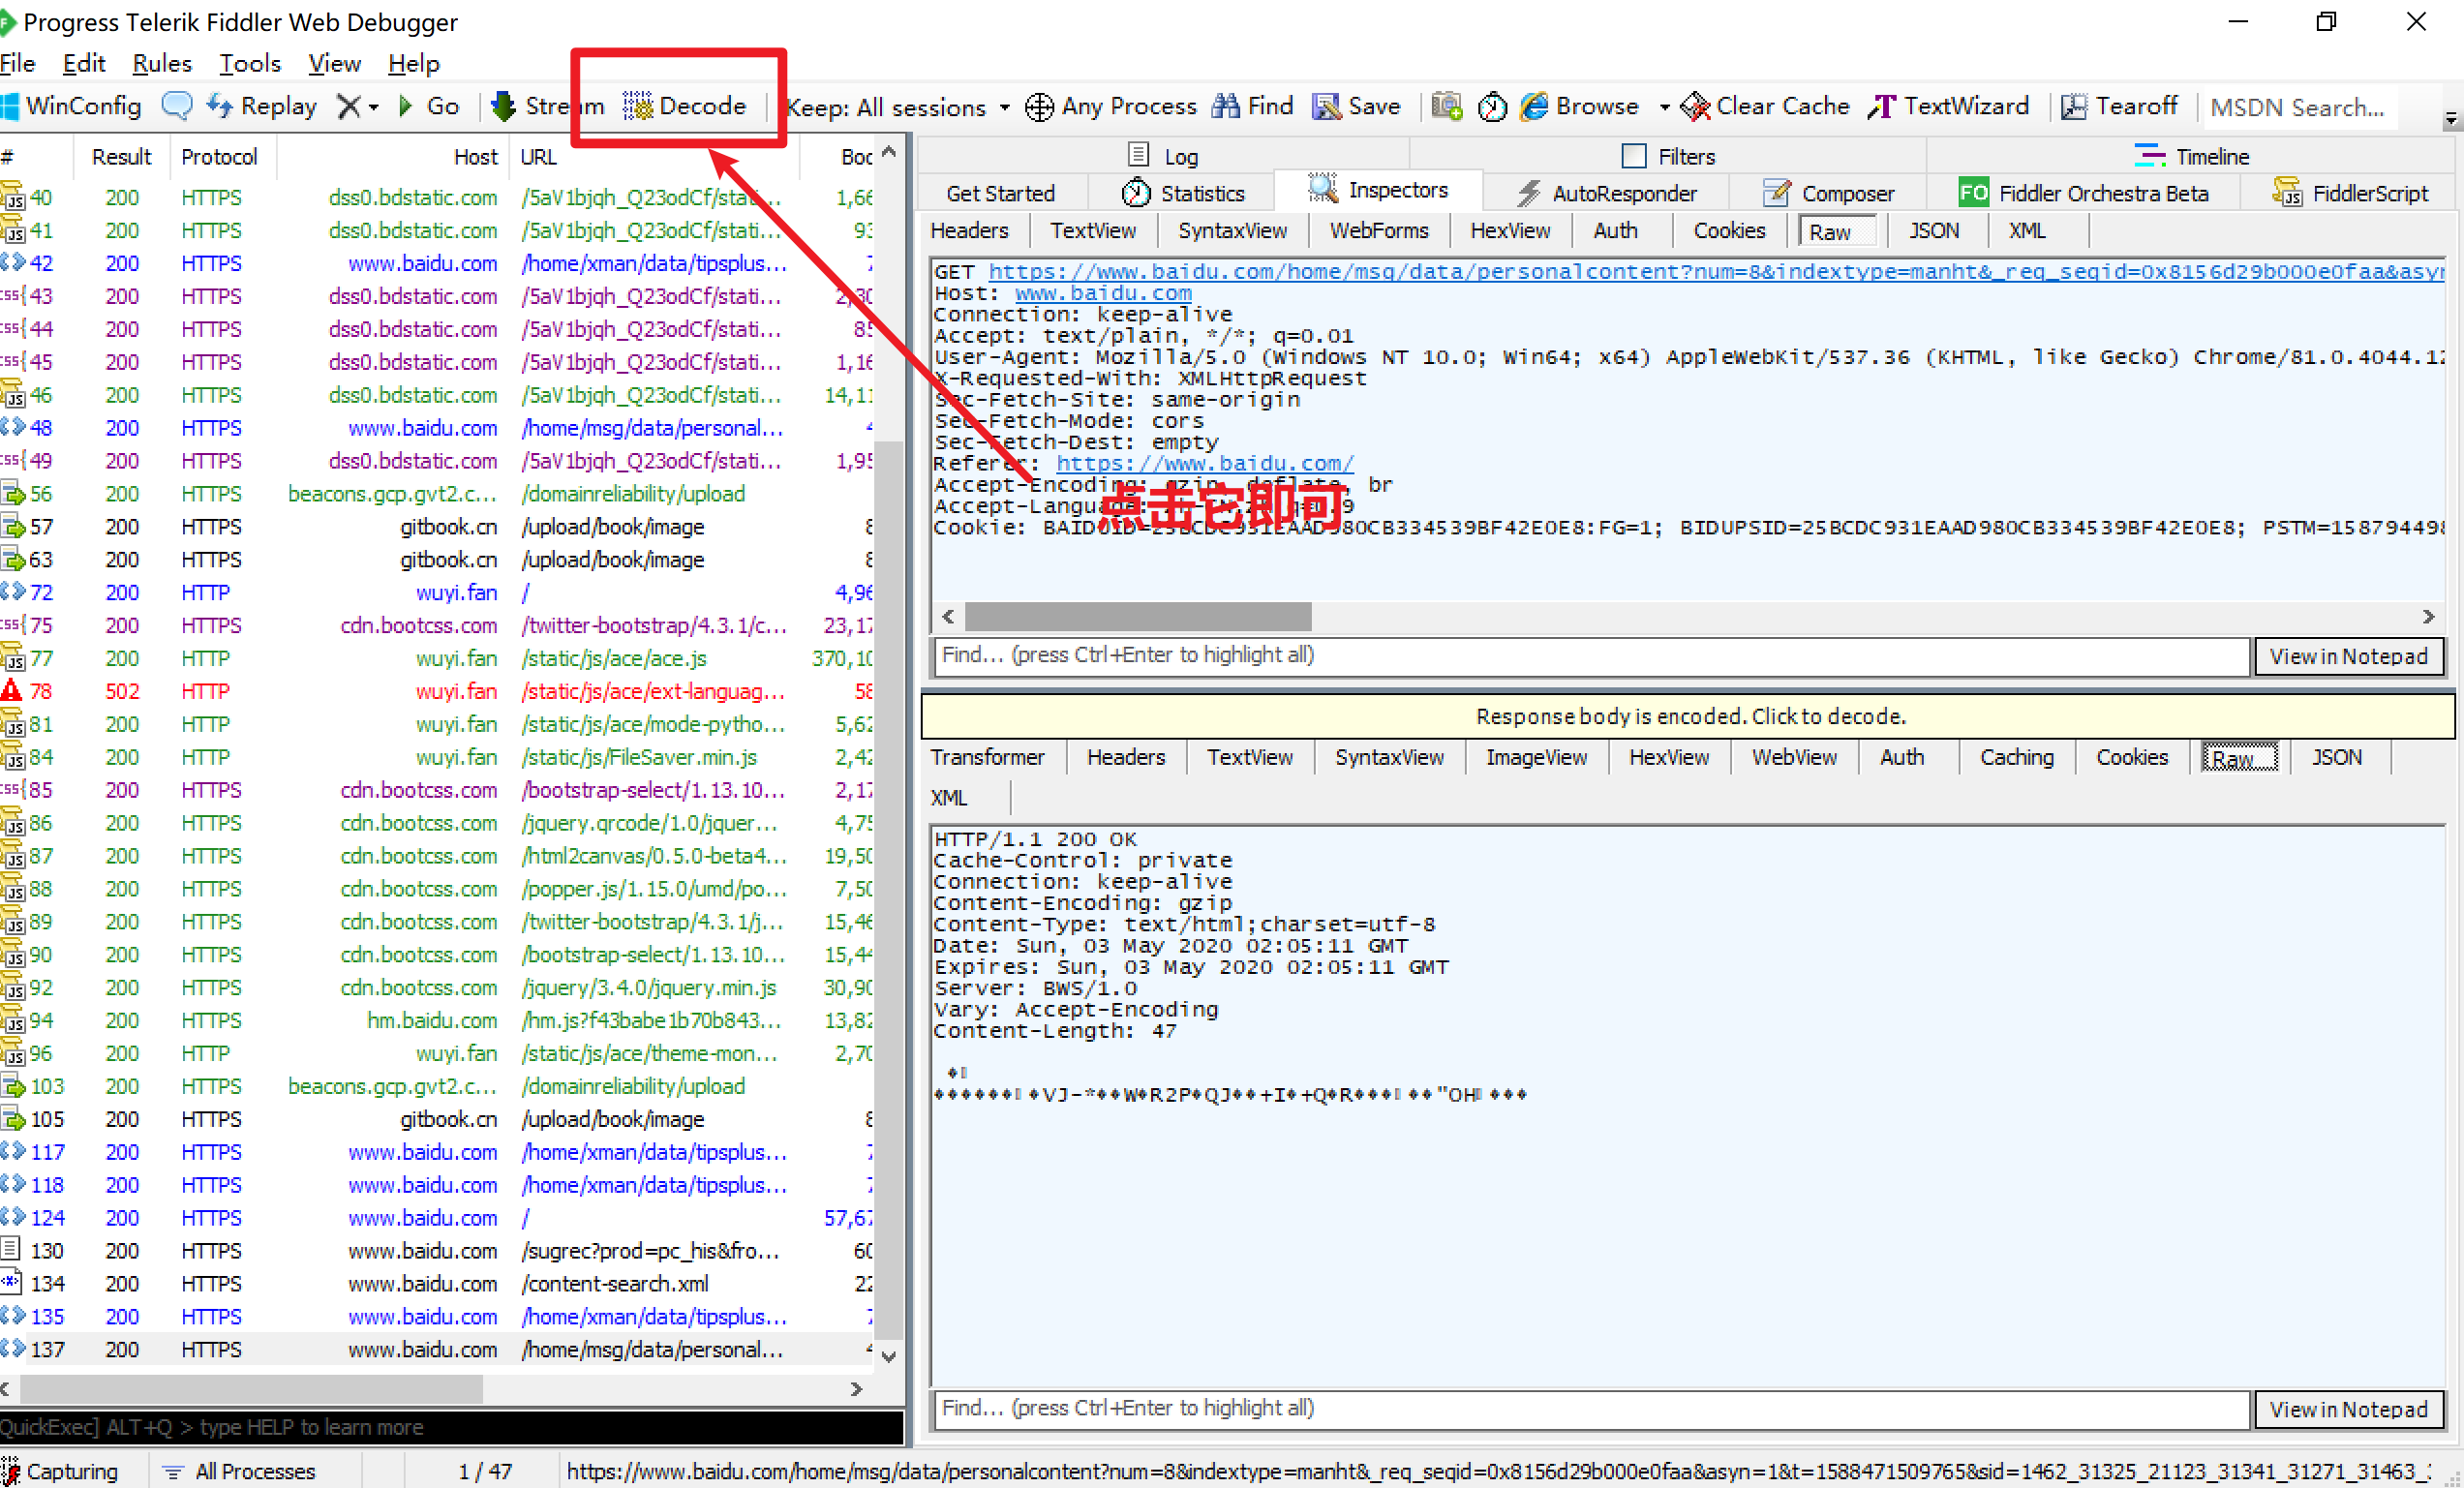This screenshot has height=1488, width=2464.
Task: Open the Keep: All sessions dropdown
Action: click(x=898, y=107)
